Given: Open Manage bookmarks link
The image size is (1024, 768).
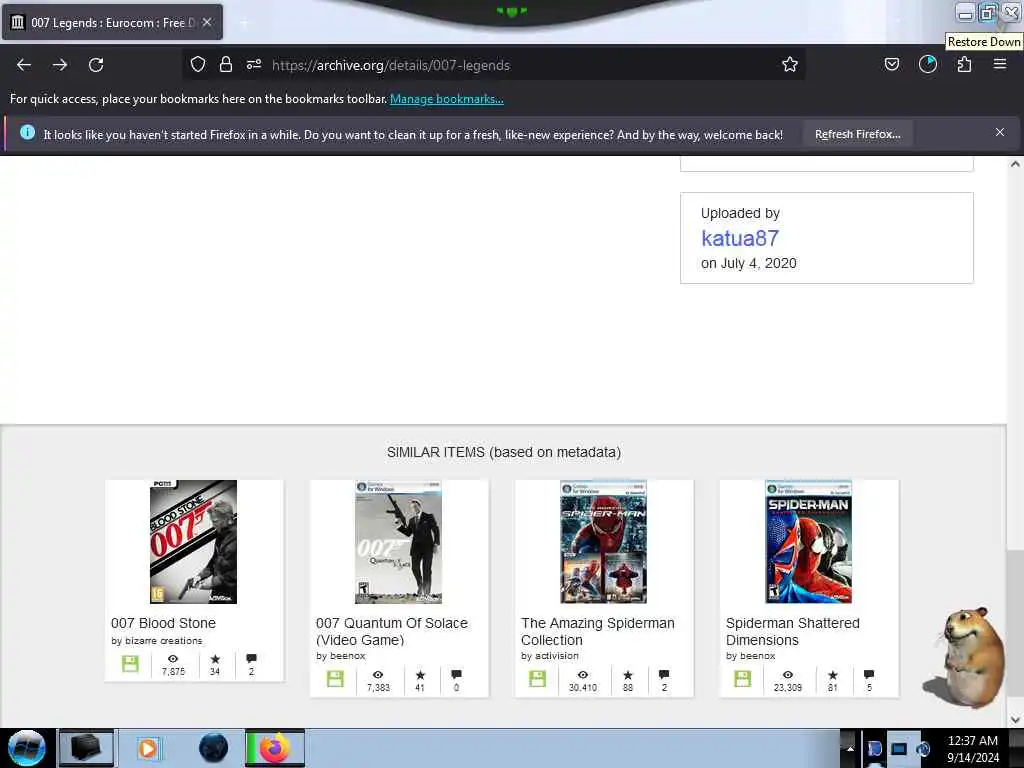Looking at the screenshot, I should point(447,99).
